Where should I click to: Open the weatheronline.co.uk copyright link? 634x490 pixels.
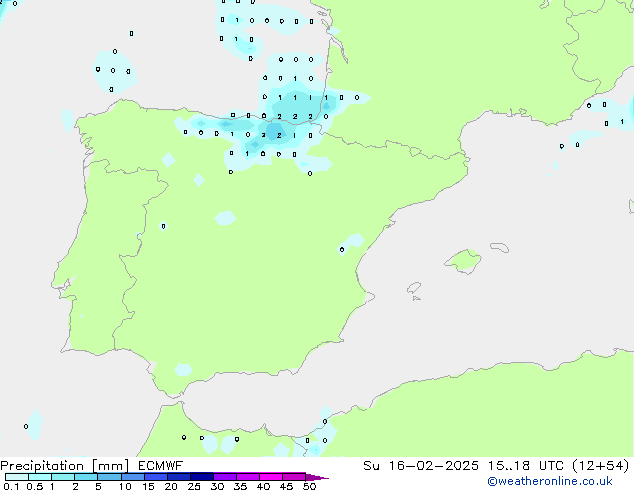550,481
